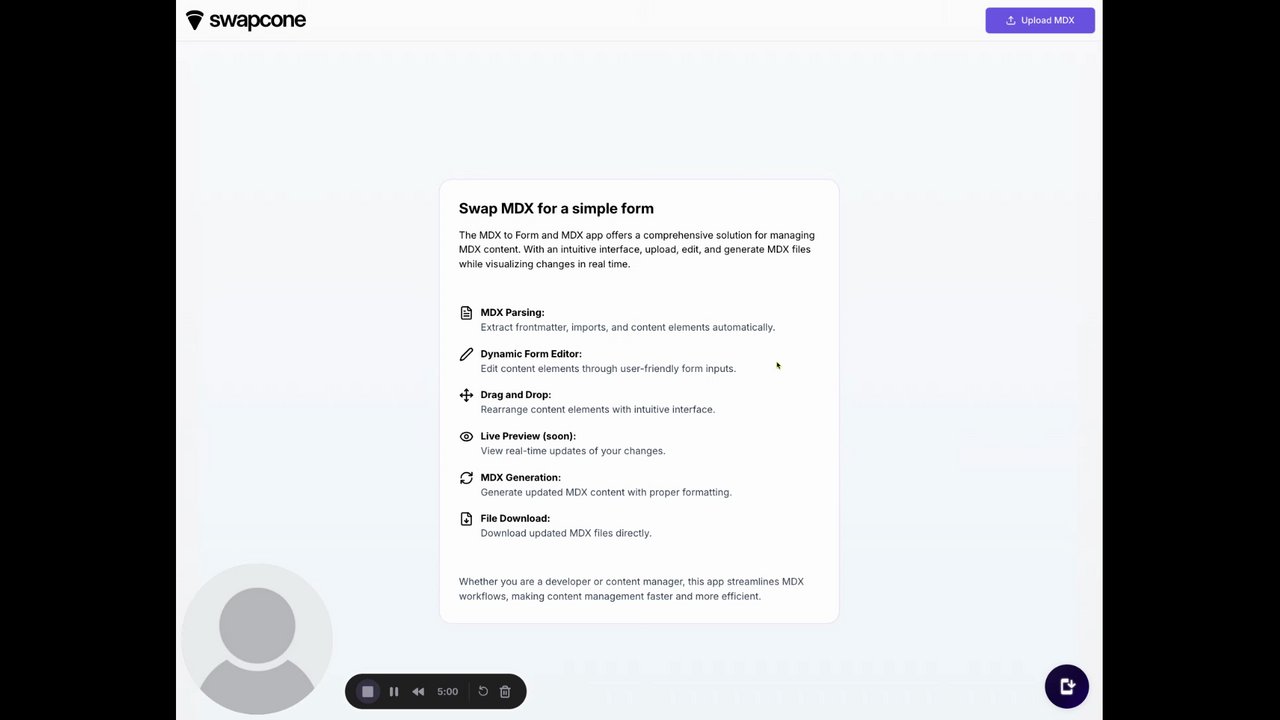This screenshot has height=720, width=1280.
Task: Click the "Swap MDX for a simple form" heading
Action: 556,208
